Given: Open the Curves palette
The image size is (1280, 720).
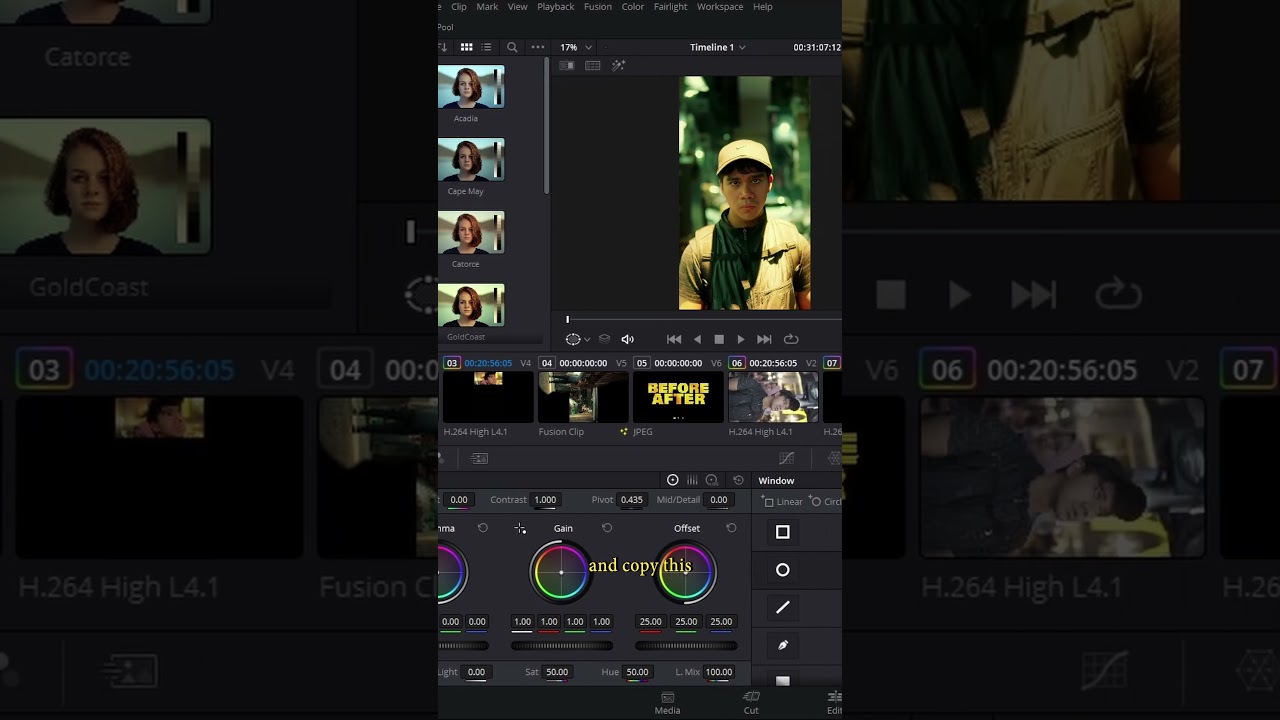Looking at the screenshot, I should (787, 458).
